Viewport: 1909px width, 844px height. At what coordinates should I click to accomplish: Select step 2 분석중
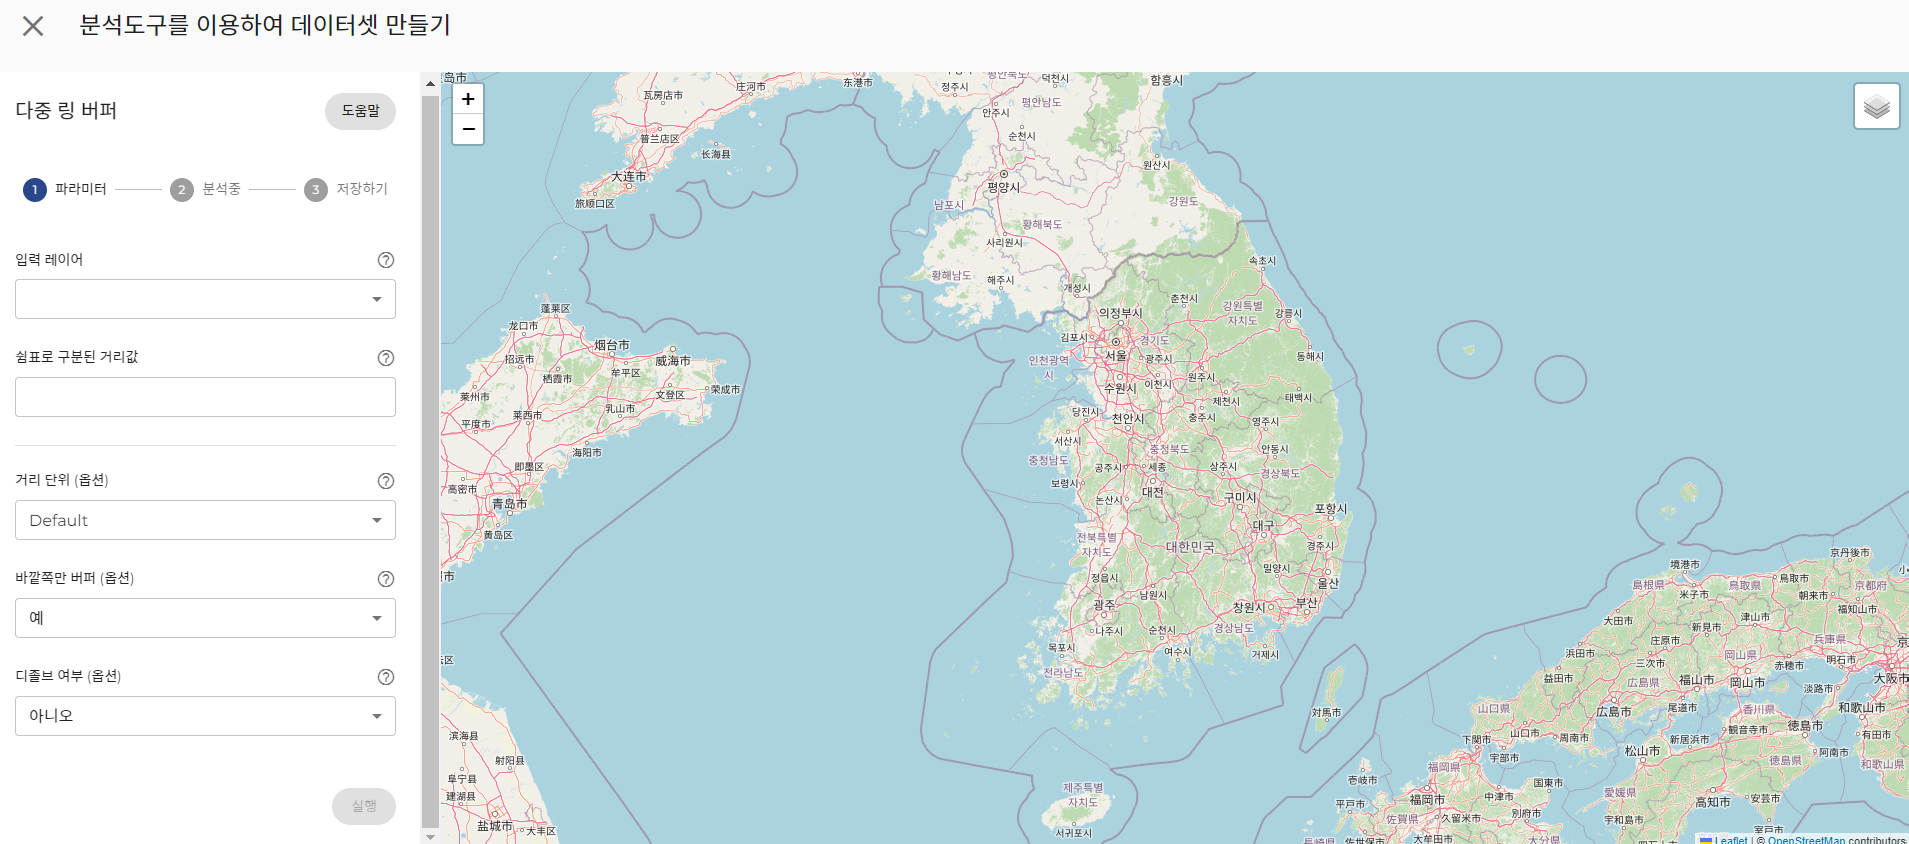(206, 189)
